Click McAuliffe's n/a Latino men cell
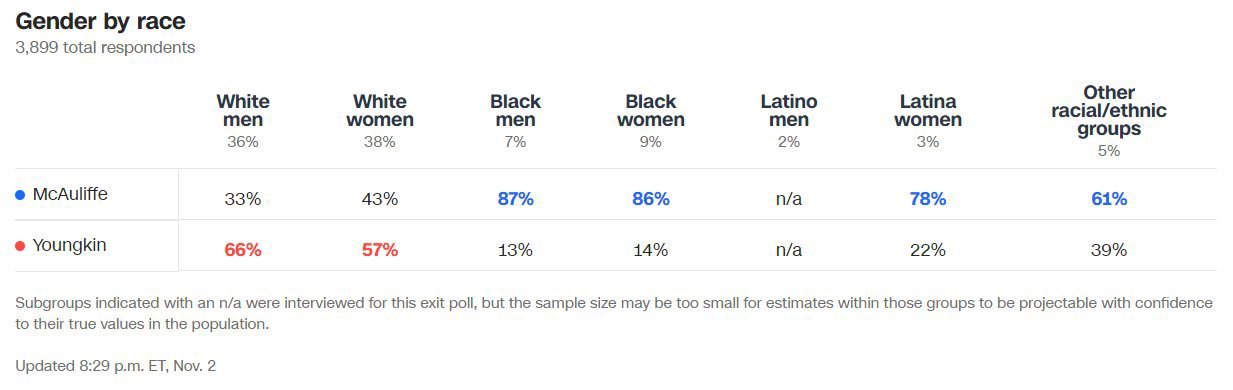The height and width of the screenshot is (390, 1233). (789, 199)
